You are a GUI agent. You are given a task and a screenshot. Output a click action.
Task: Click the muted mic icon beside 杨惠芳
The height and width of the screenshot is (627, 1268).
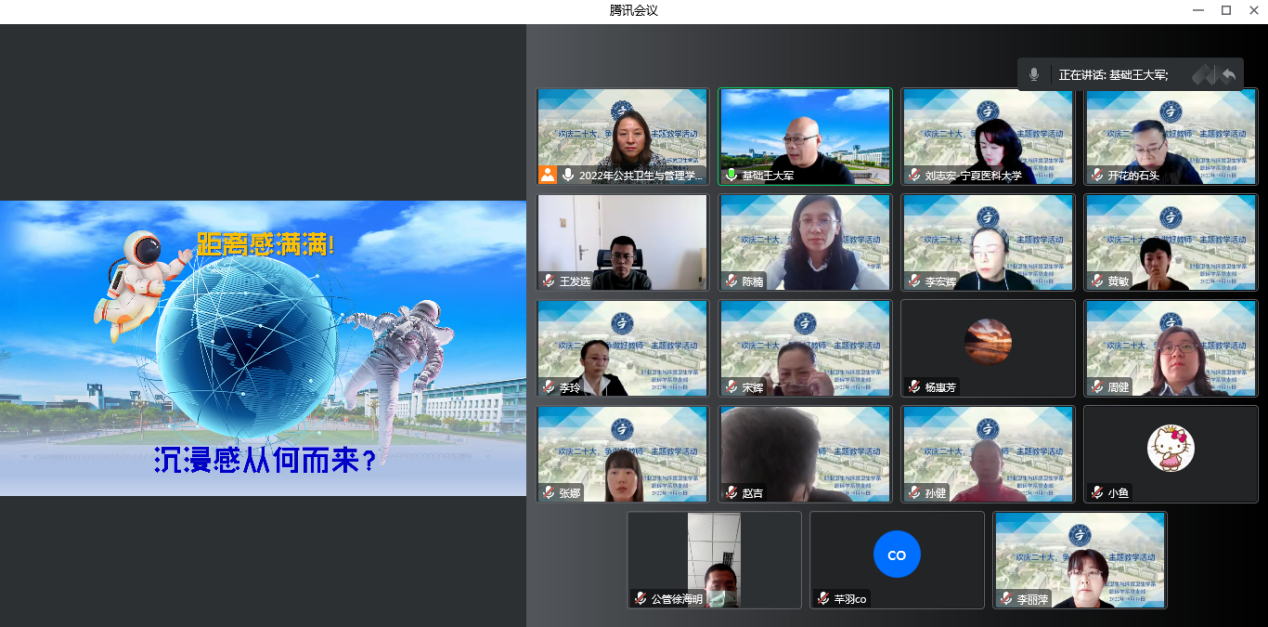coord(914,387)
